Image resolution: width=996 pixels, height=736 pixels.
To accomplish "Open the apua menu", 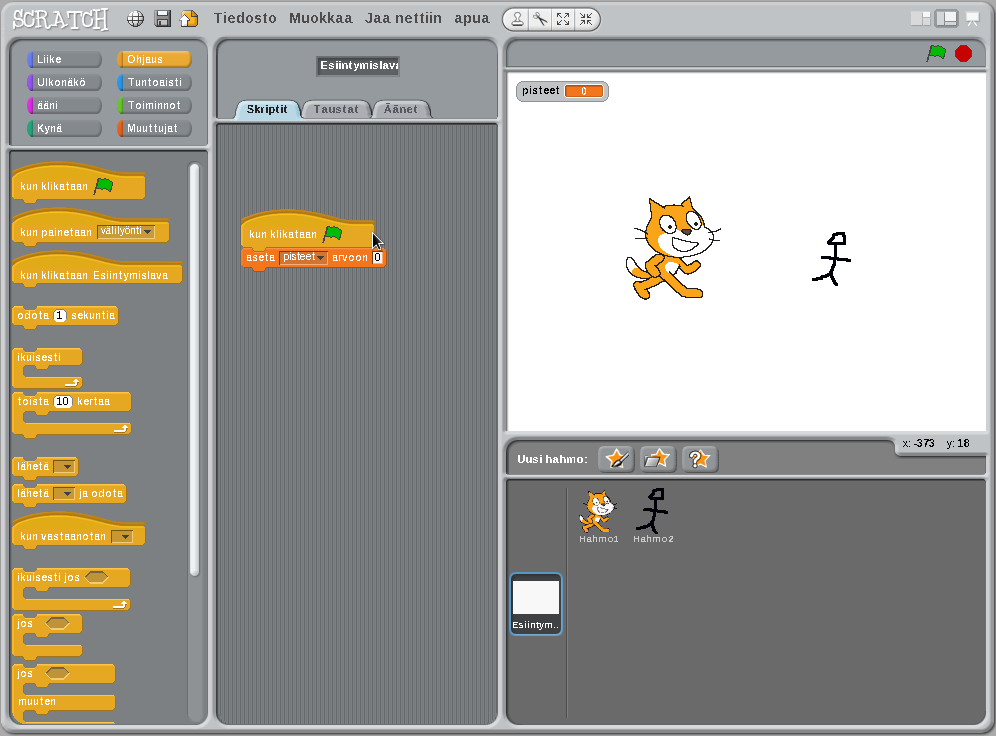I will click(x=472, y=19).
